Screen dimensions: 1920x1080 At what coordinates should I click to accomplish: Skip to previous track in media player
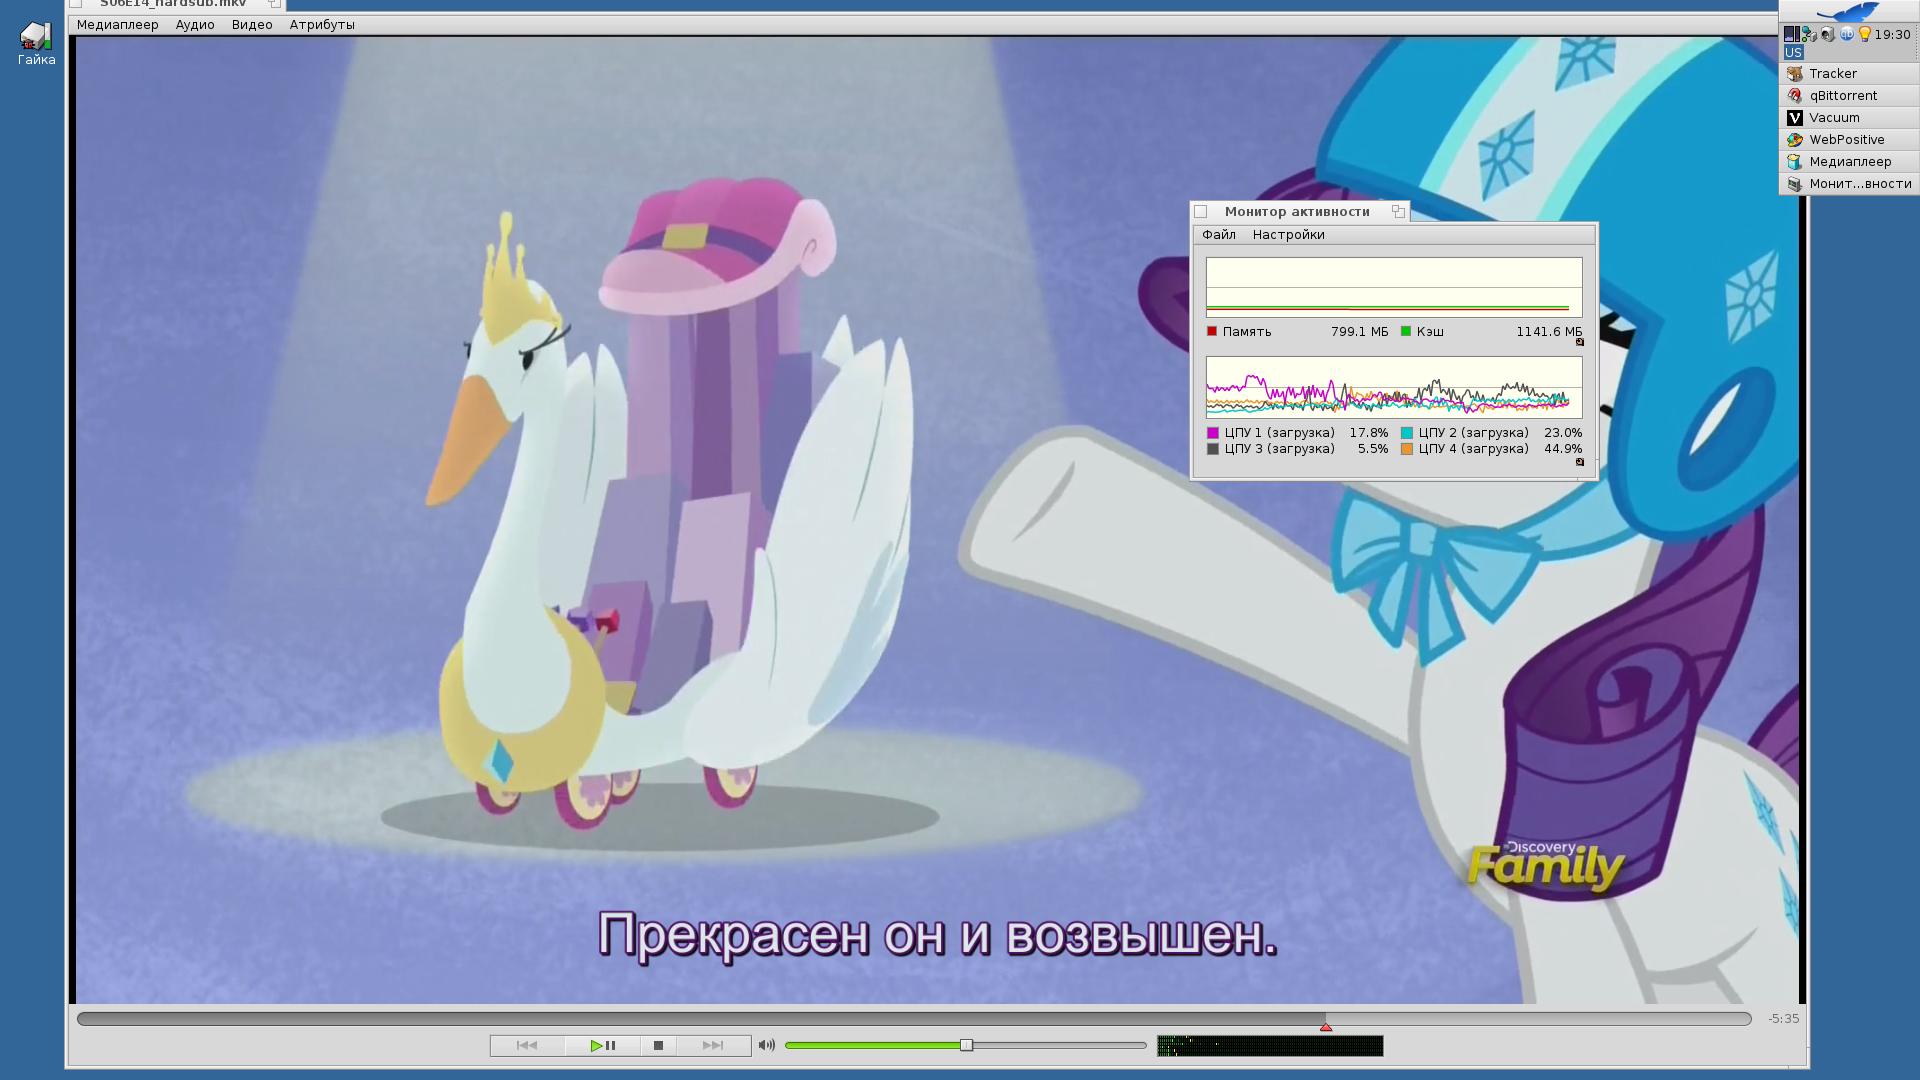pos(527,1045)
